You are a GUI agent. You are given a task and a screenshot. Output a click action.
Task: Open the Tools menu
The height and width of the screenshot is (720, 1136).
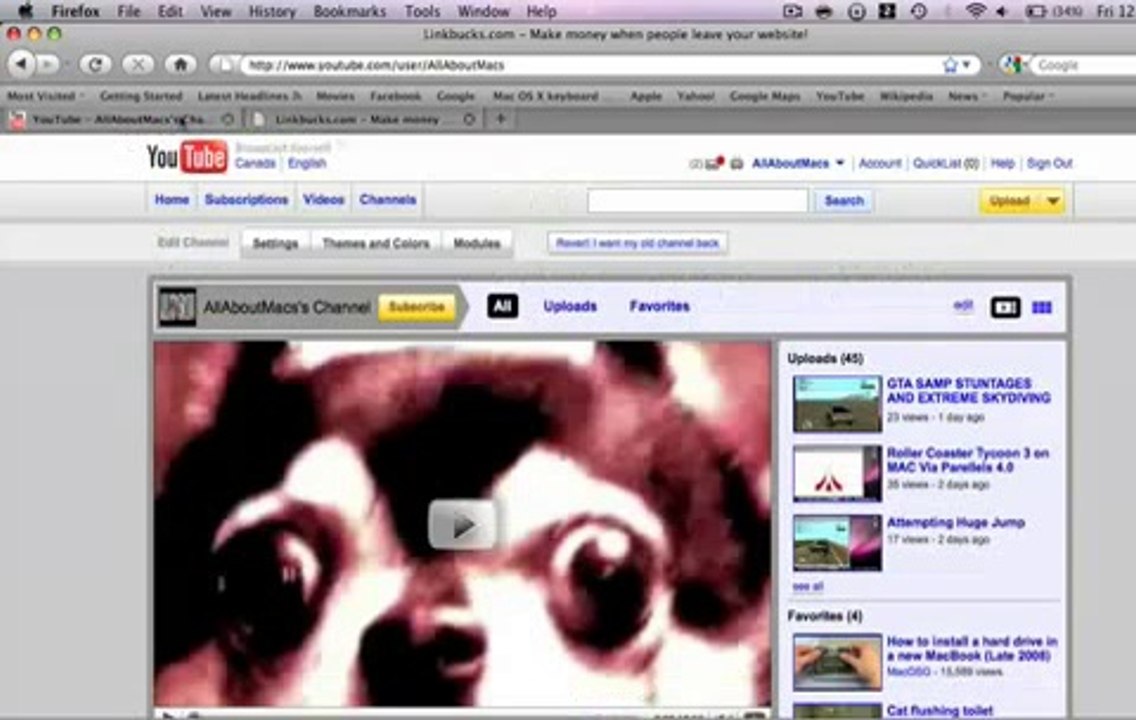[x=422, y=12]
